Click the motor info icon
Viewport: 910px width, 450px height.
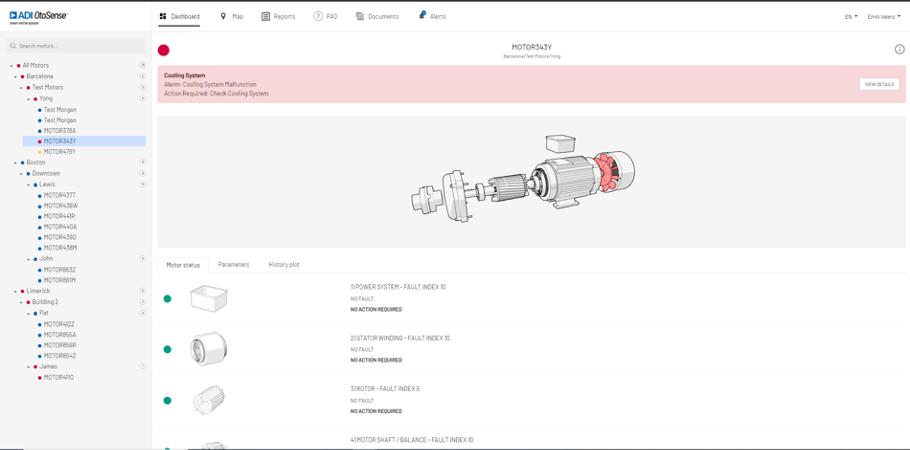point(899,50)
